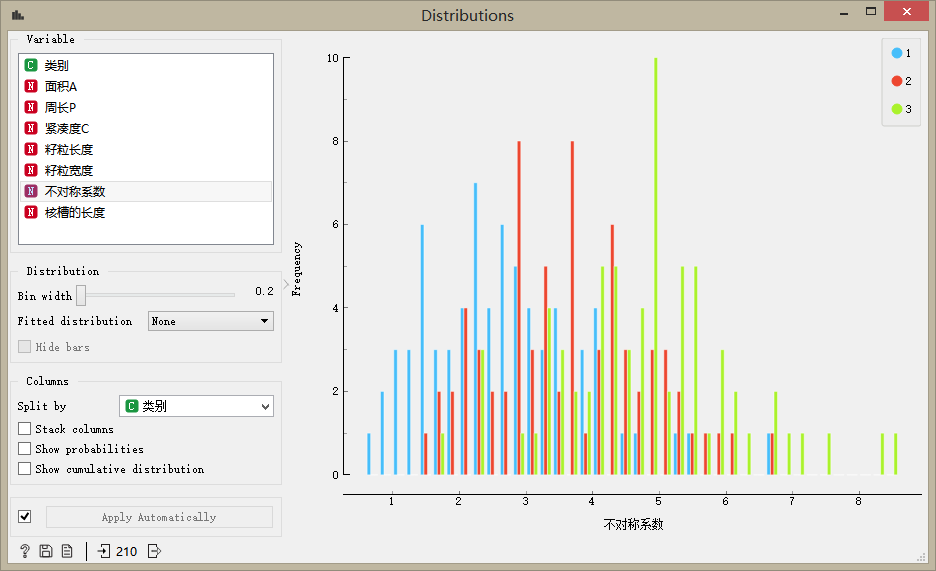Minimize the Distributions window

point(844,13)
